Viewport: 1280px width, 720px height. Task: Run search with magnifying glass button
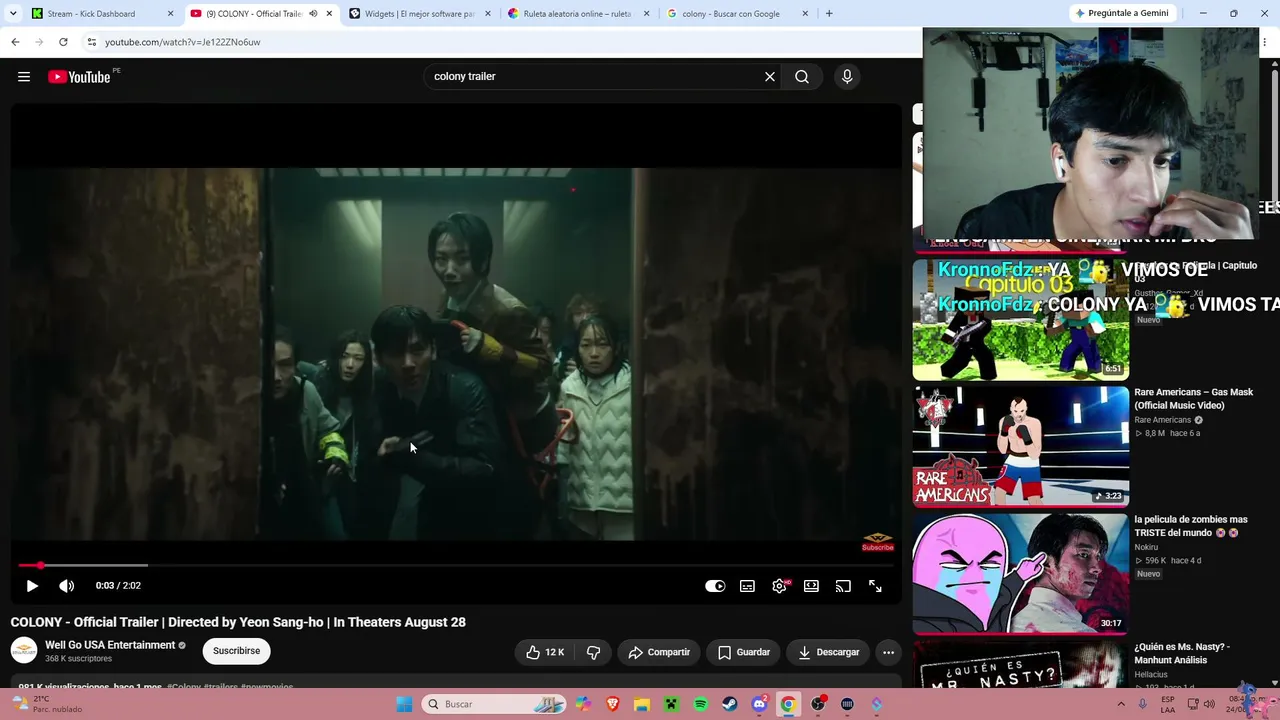802,77
